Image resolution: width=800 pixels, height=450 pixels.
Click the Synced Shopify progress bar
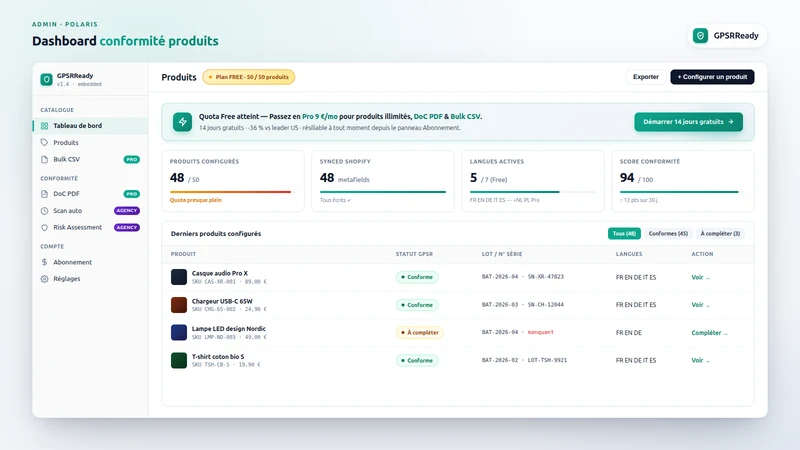(383, 192)
